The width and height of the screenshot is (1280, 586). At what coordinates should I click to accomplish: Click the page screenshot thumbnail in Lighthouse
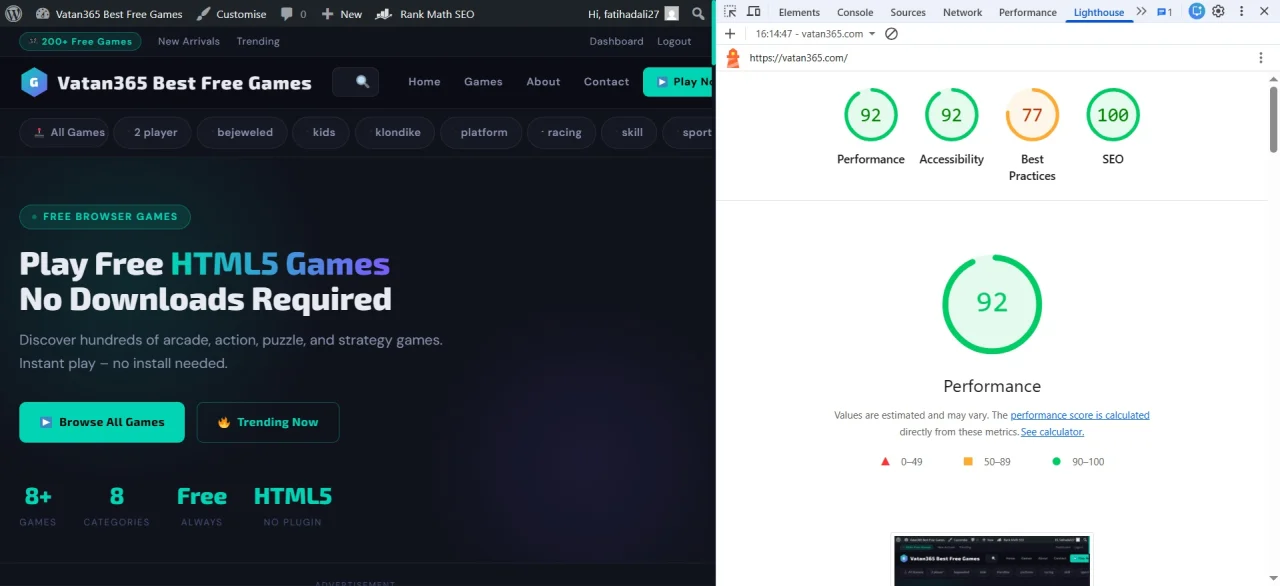click(x=992, y=560)
